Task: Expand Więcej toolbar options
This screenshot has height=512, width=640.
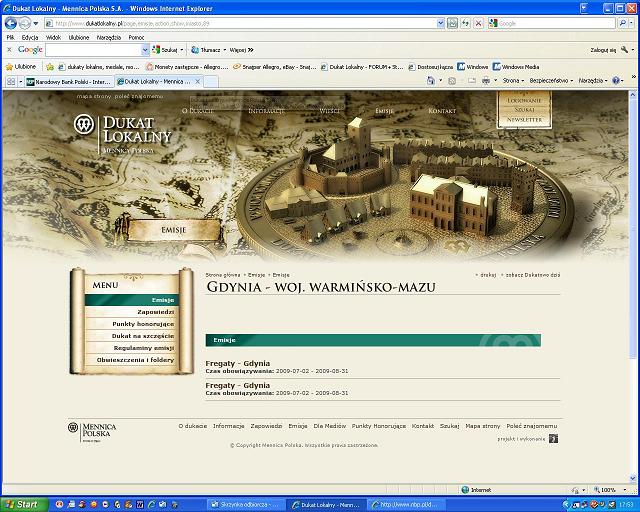Action: pyautogui.click(x=241, y=50)
